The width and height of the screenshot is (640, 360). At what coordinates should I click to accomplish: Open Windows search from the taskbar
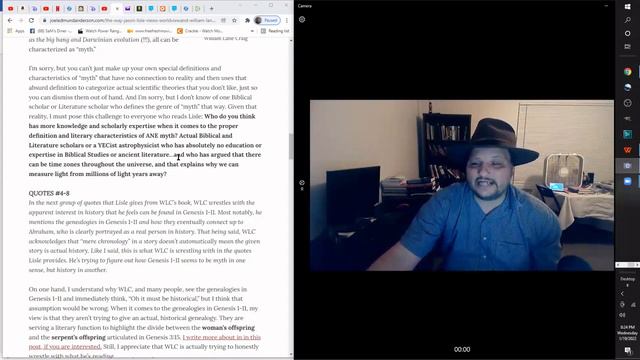(627, 20)
